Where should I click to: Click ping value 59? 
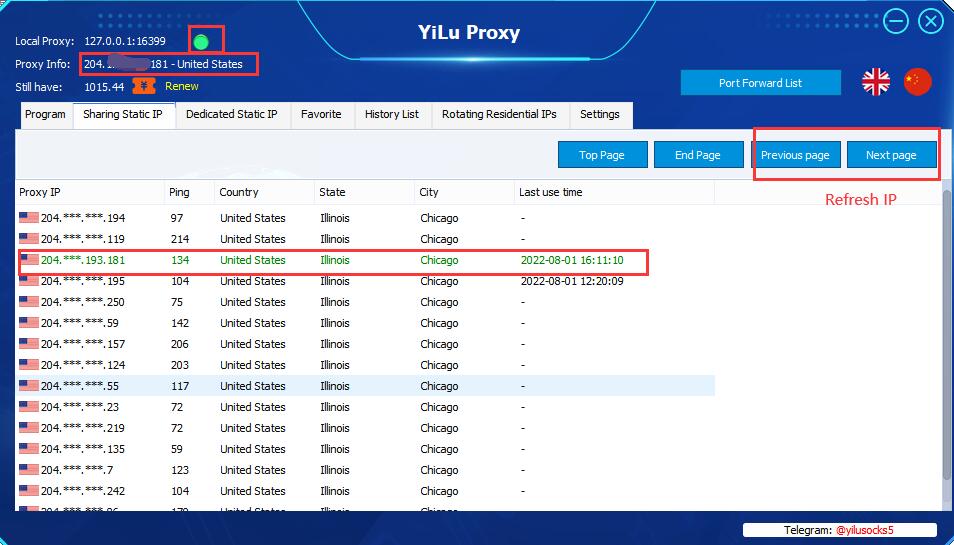177,449
